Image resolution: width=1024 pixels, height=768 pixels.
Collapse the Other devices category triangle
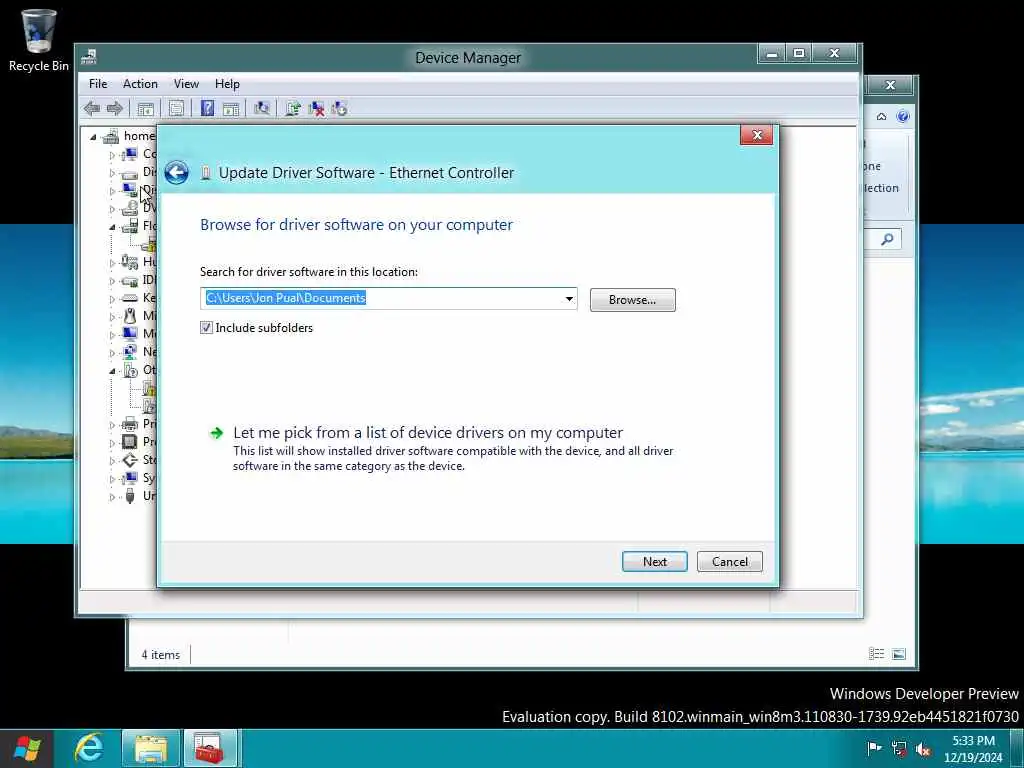click(112, 371)
